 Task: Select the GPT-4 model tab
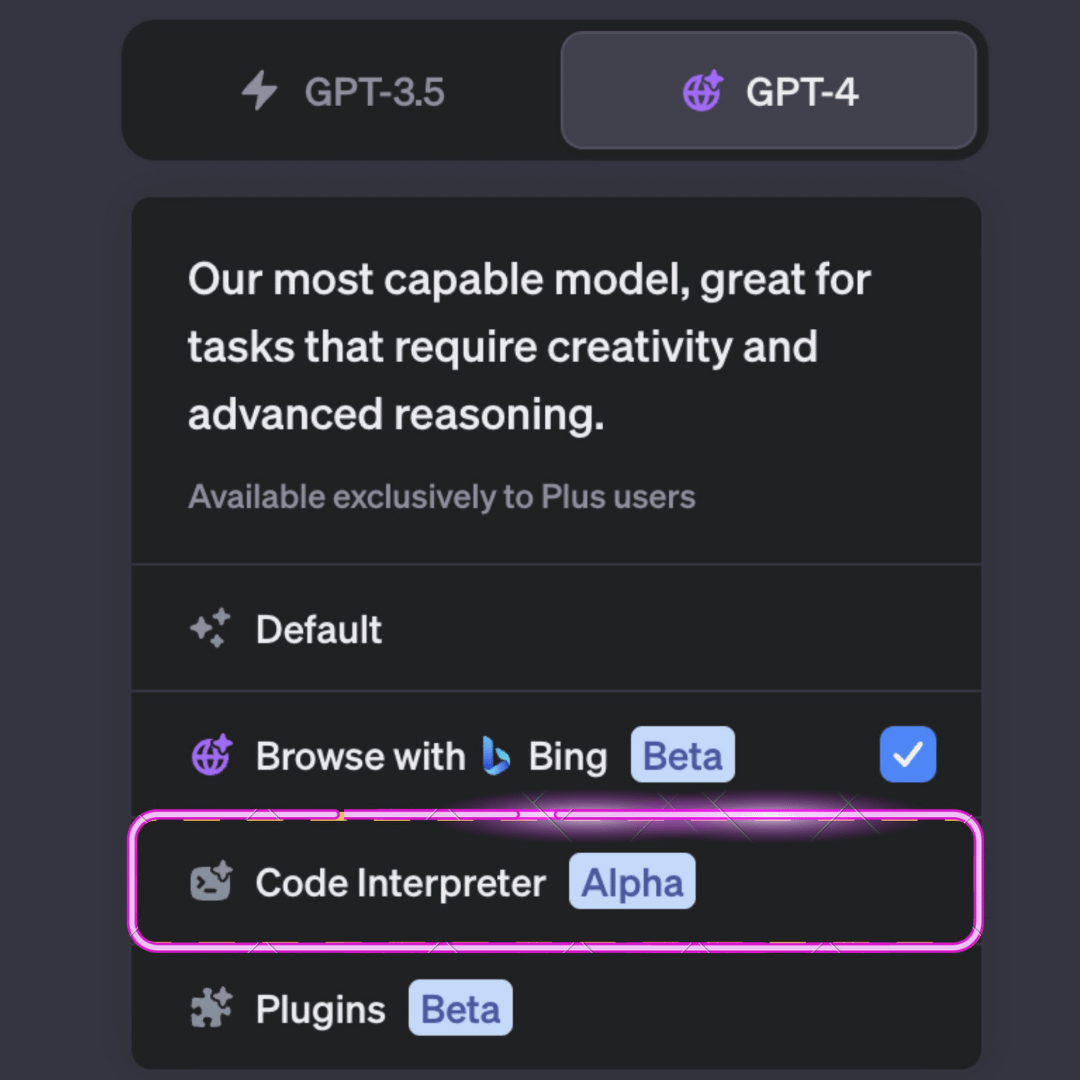768,92
